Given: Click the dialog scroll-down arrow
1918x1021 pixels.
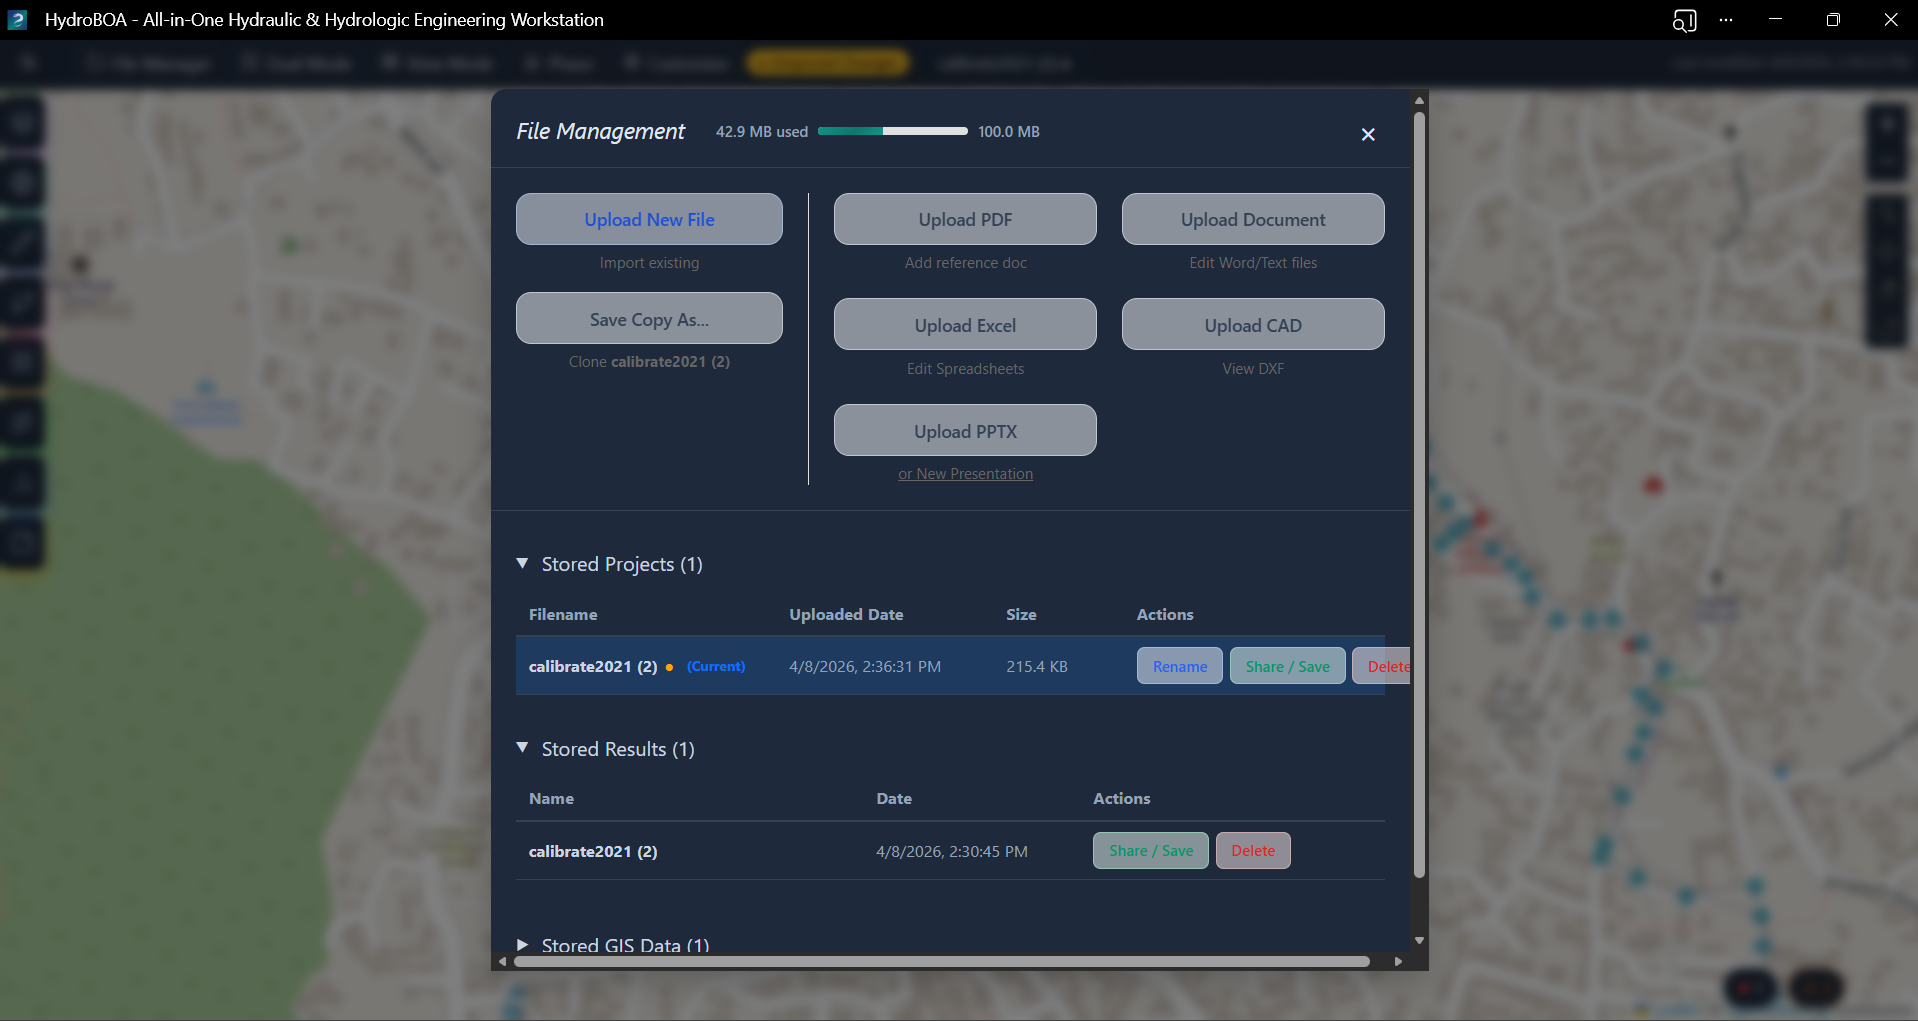Looking at the screenshot, I should [1419, 940].
